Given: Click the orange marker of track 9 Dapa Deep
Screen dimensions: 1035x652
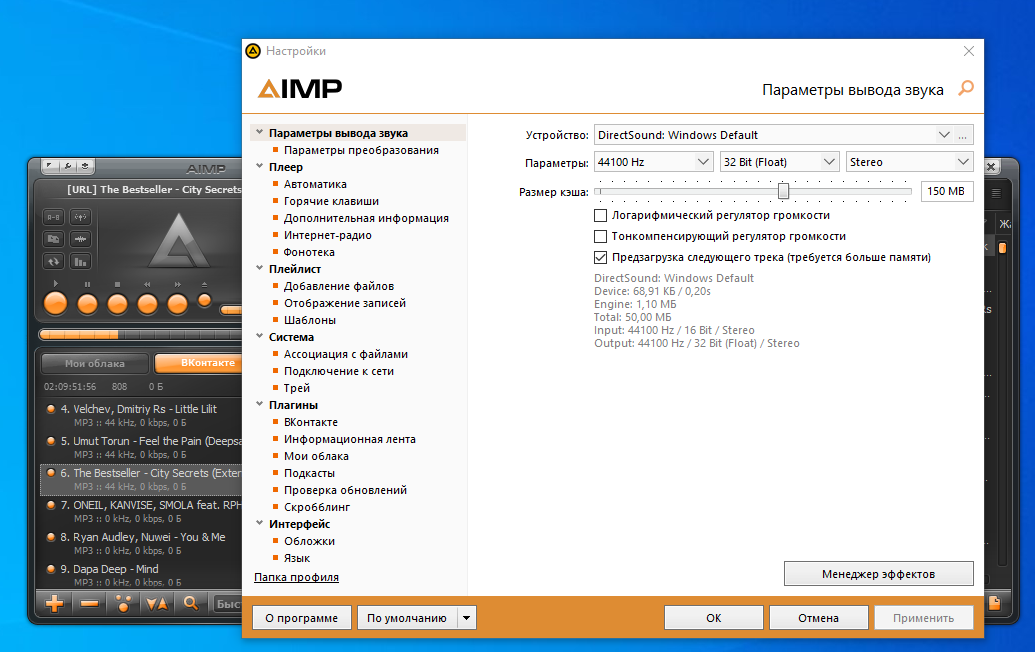Looking at the screenshot, I should click(51, 569).
